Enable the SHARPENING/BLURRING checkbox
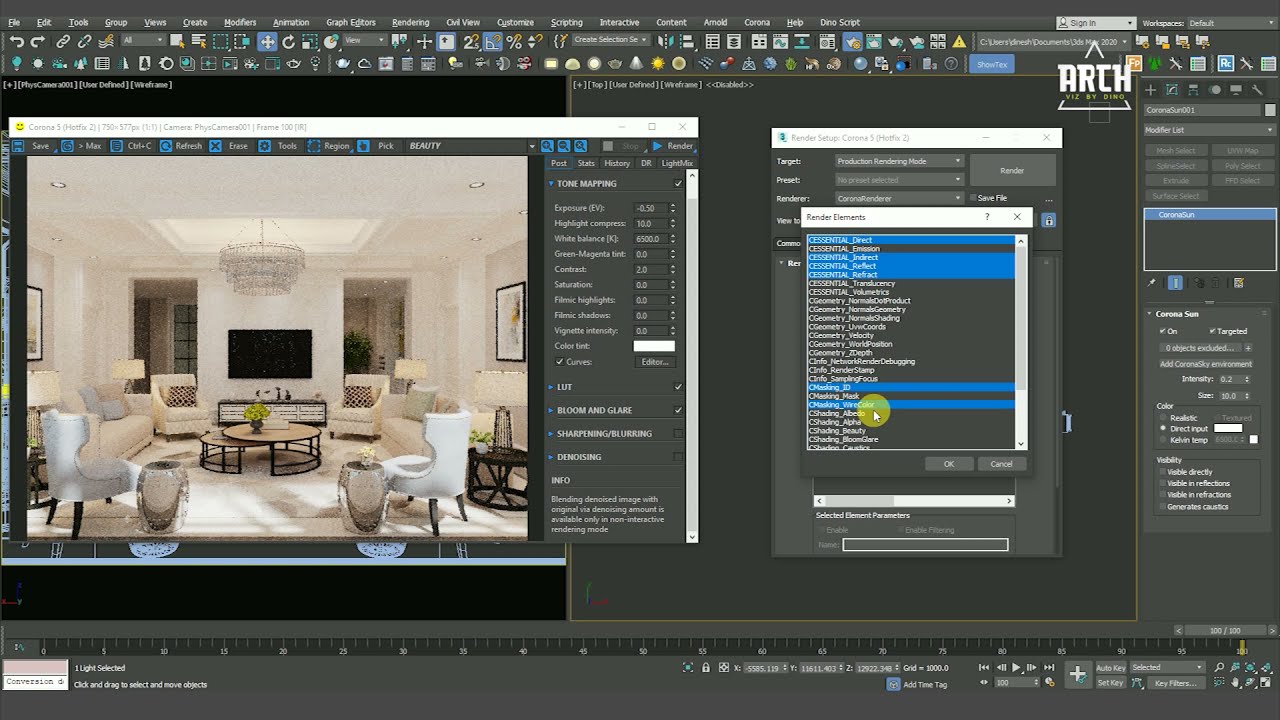The image size is (1280, 720). pyautogui.click(x=679, y=434)
